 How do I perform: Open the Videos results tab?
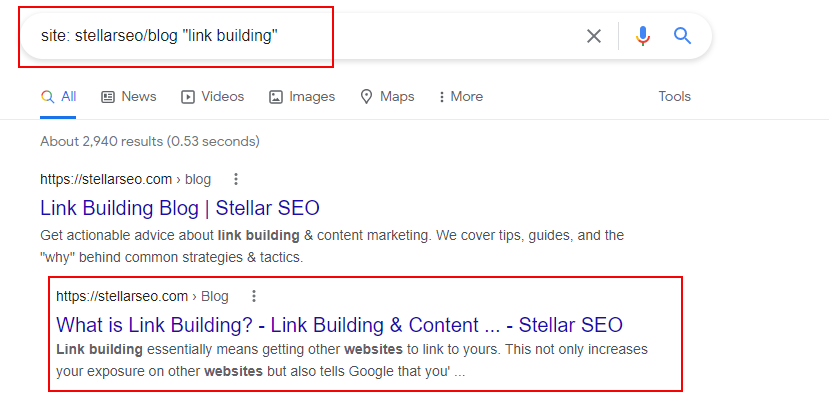click(213, 97)
